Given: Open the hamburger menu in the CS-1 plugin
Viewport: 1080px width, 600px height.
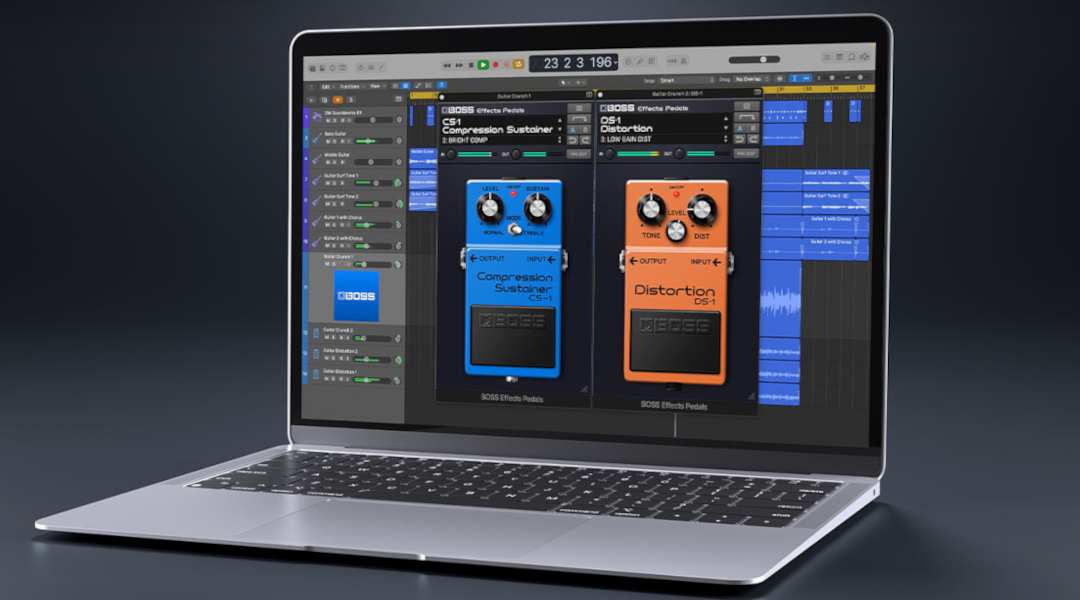Looking at the screenshot, I should click(x=579, y=109).
